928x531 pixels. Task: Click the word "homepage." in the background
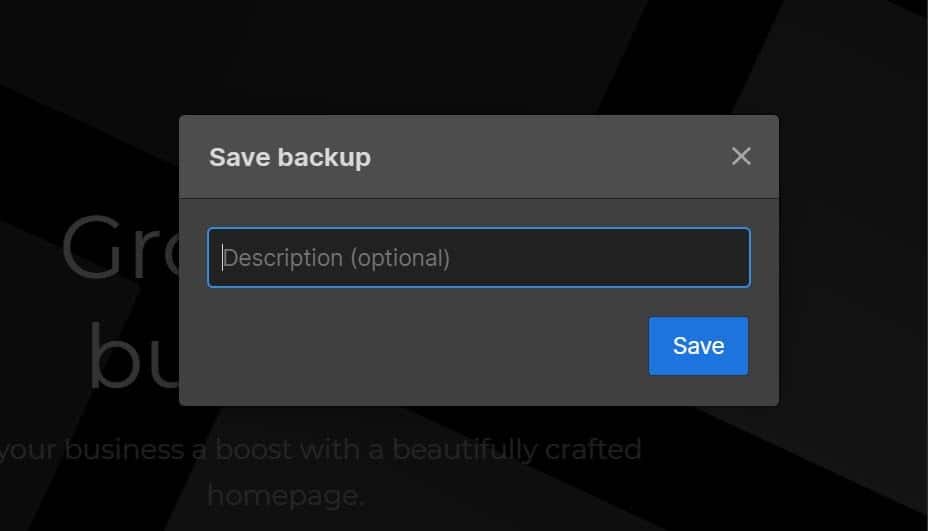285,493
